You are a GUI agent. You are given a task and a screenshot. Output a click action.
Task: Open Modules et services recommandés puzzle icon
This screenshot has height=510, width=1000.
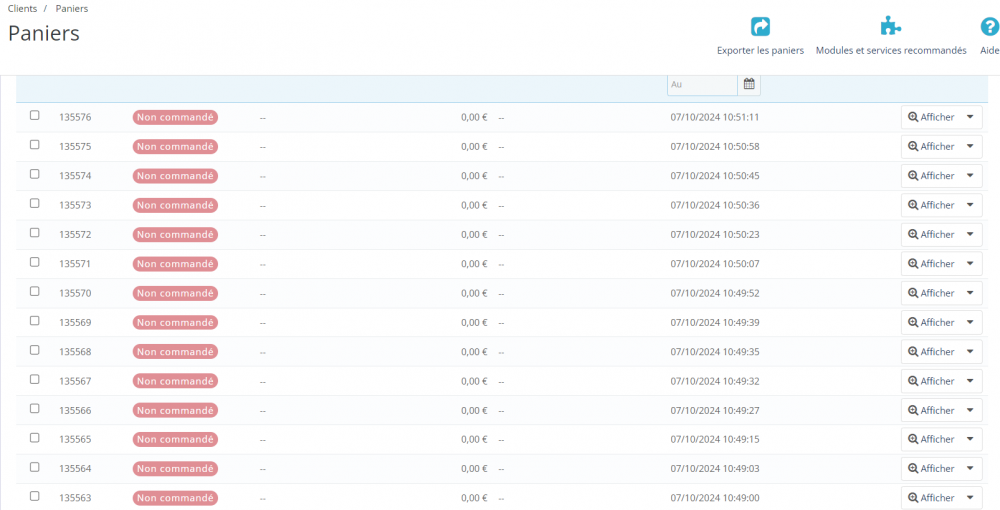click(x=891, y=27)
